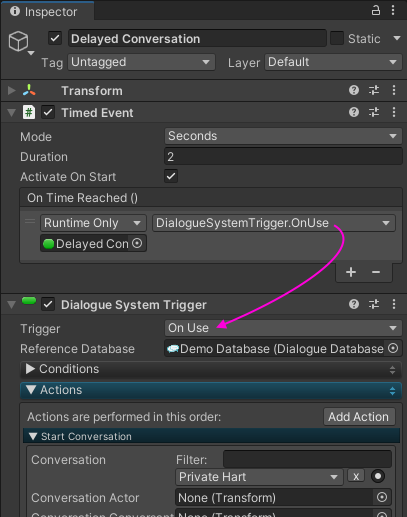Open Dialogue System Trigger more options menu

coord(394,304)
